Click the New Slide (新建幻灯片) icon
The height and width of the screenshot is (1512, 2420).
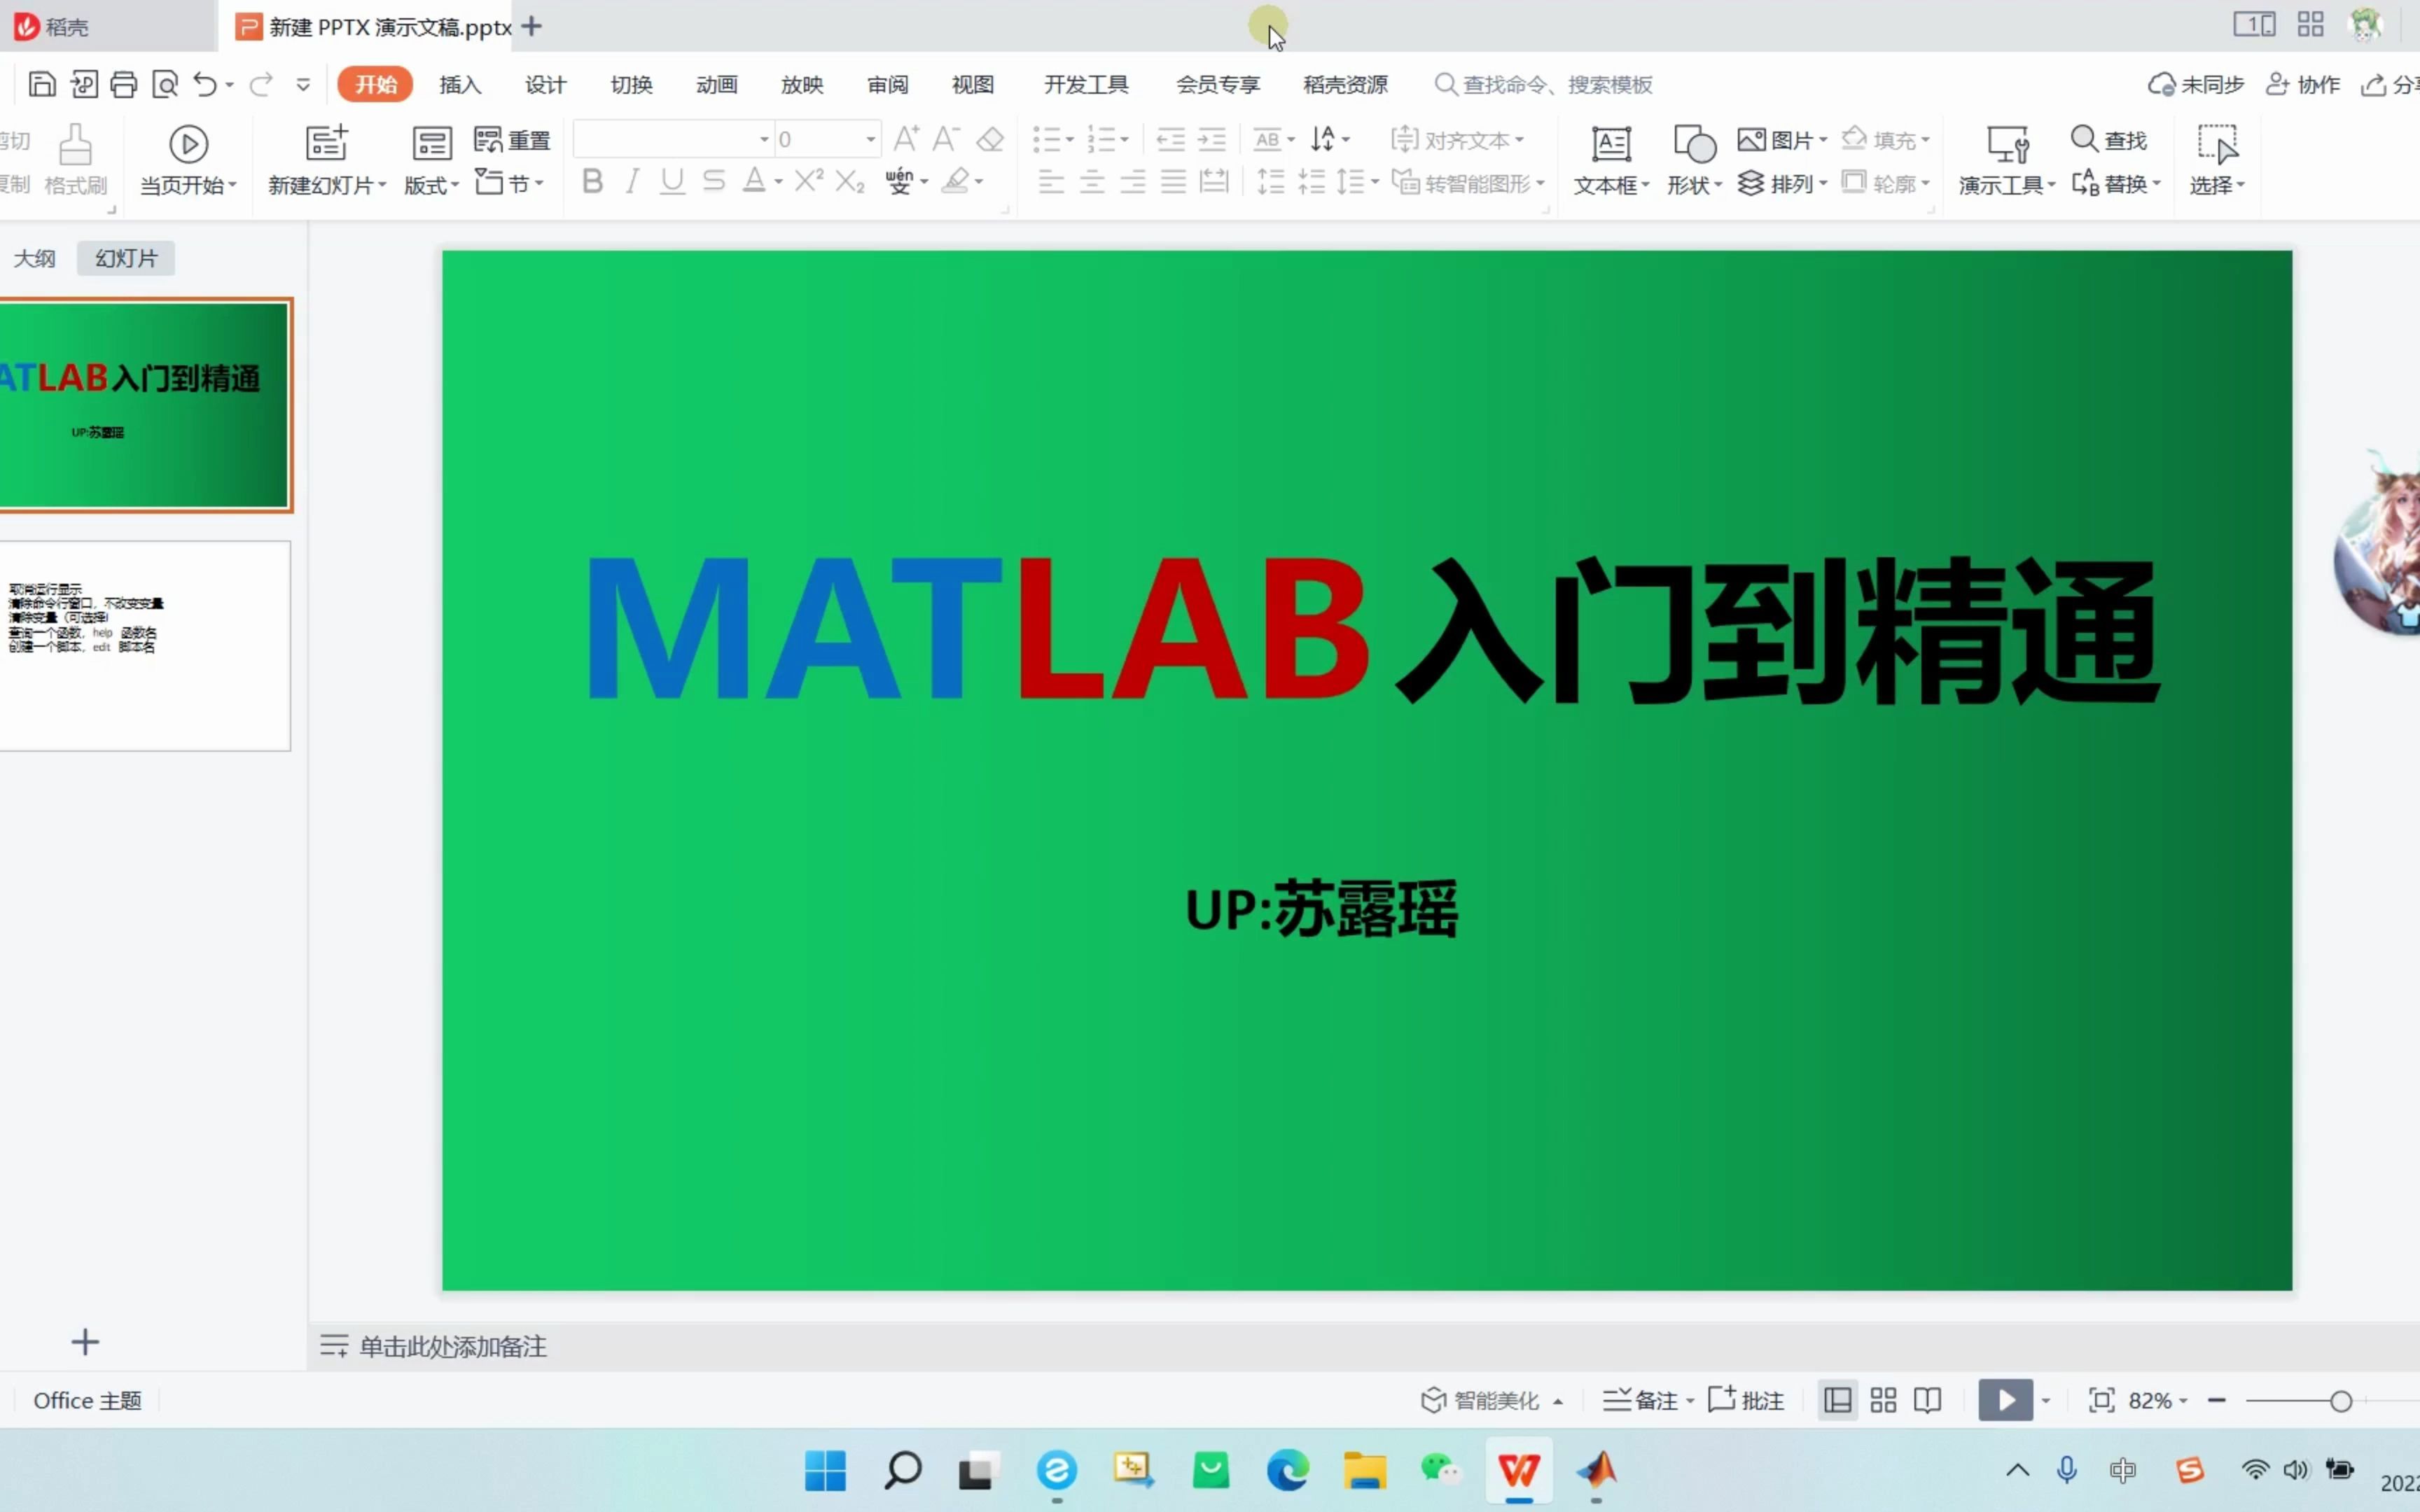tap(326, 143)
